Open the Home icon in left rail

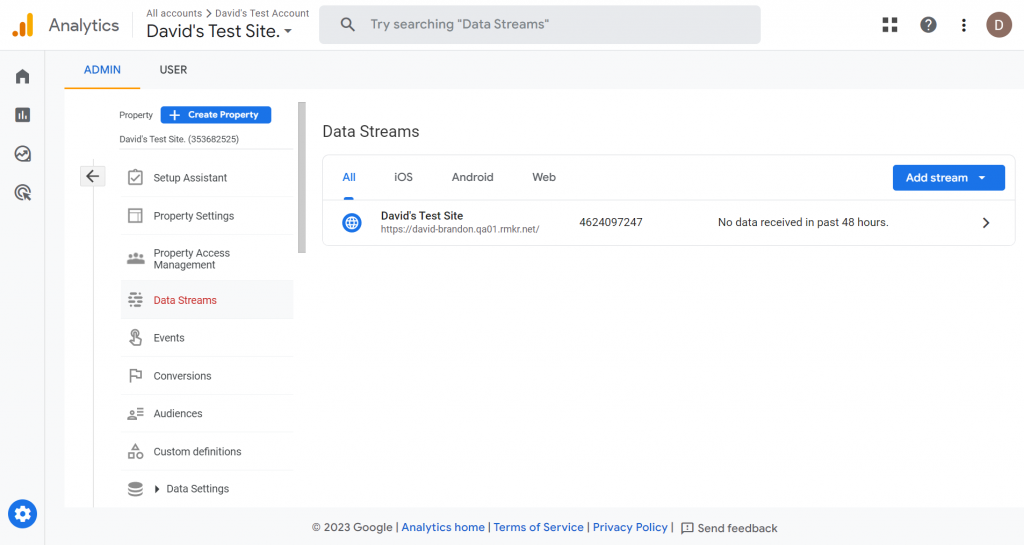tap(22, 76)
